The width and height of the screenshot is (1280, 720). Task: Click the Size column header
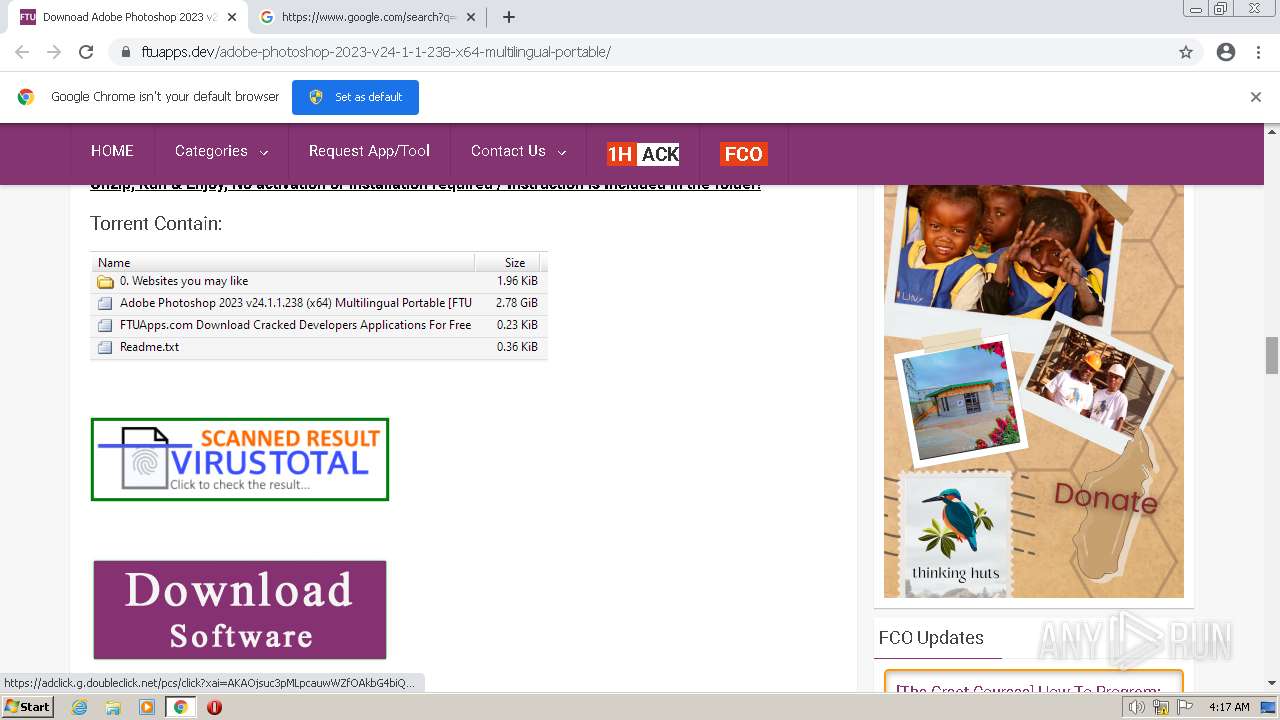(x=514, y=262)
